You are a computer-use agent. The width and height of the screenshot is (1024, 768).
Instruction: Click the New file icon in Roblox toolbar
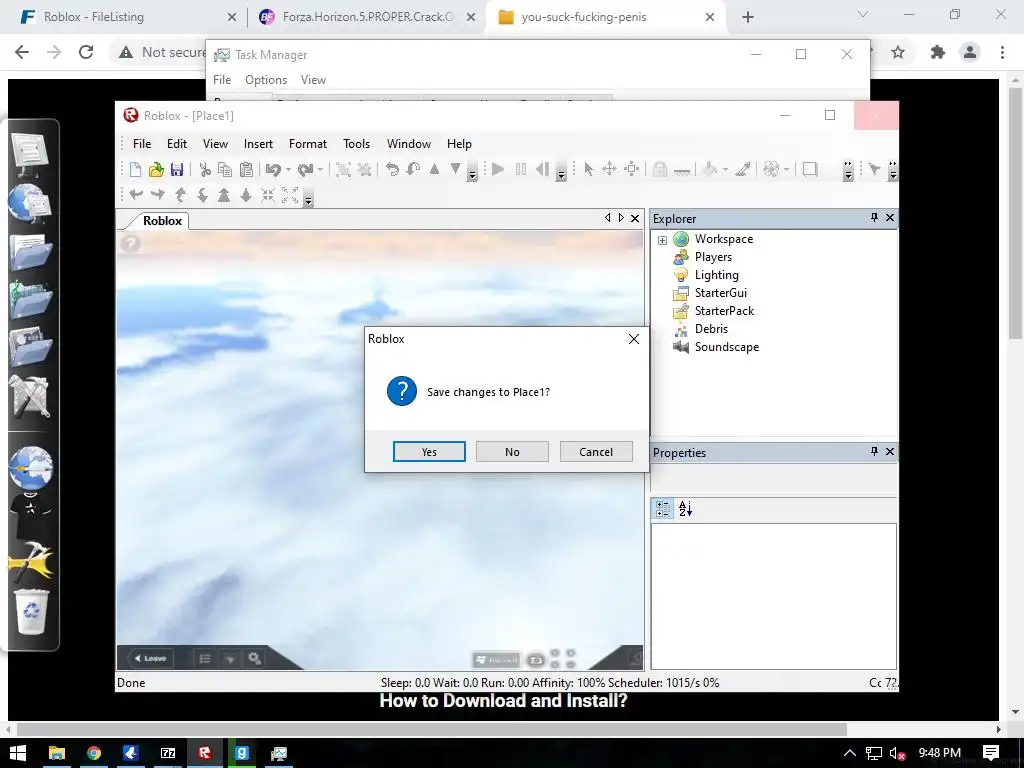point(135,170)
